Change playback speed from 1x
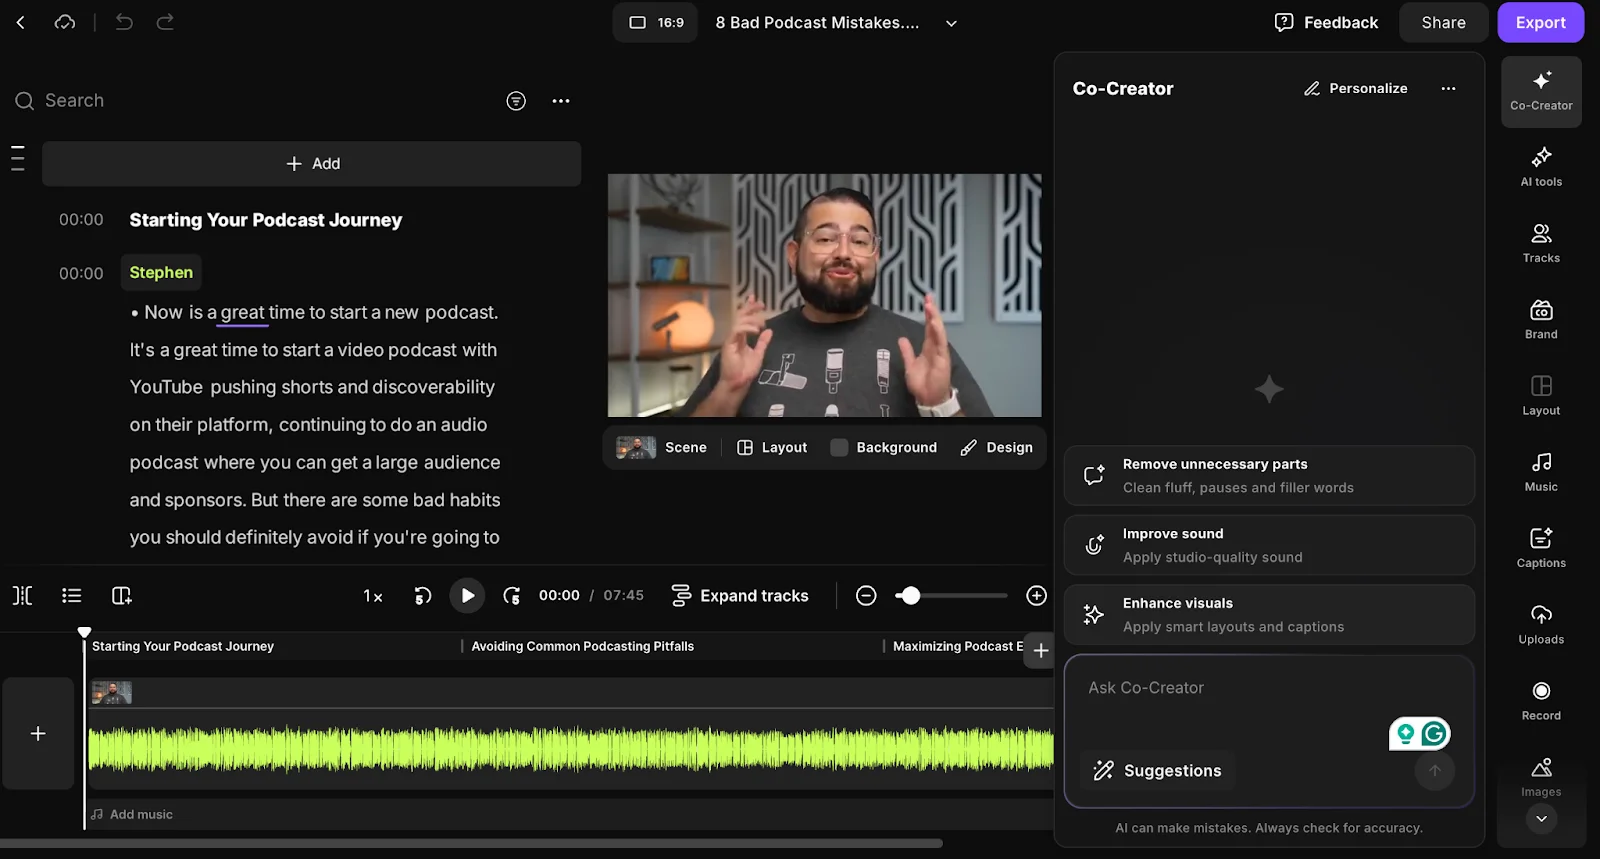Image resolution: width=1600 pixels, height=859 pixels. (372, 596)
